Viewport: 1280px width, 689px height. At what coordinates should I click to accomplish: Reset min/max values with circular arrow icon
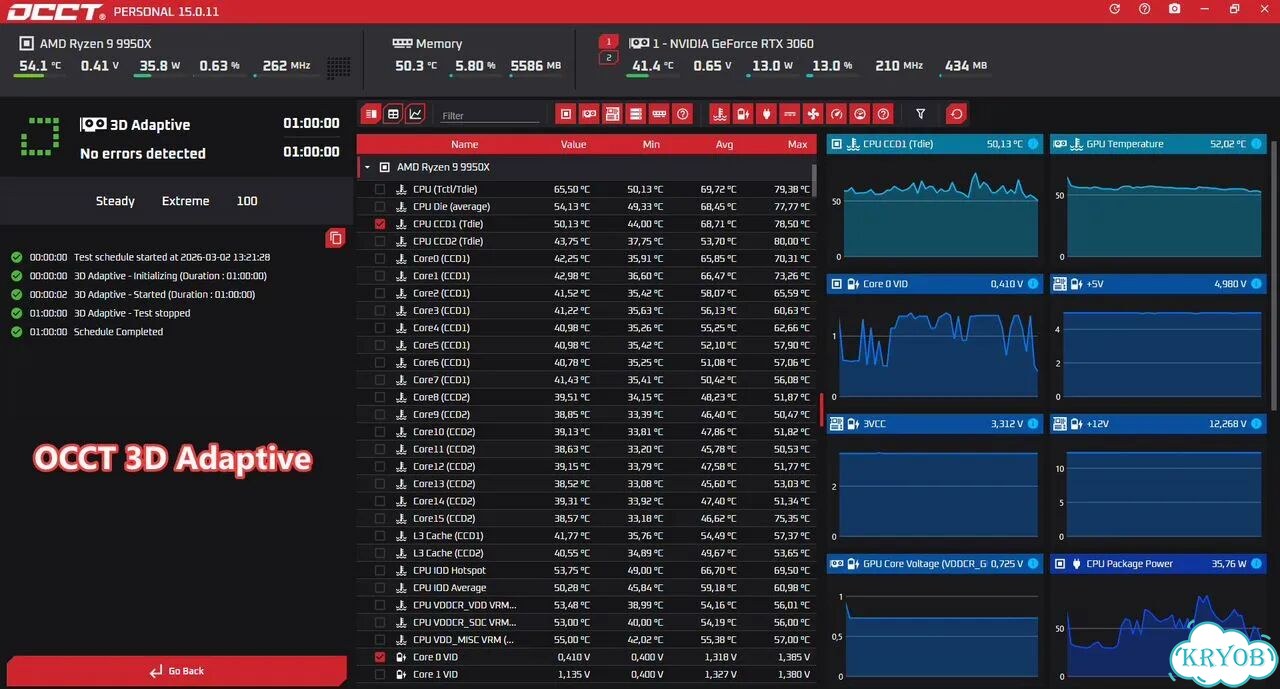click(957, 114)
